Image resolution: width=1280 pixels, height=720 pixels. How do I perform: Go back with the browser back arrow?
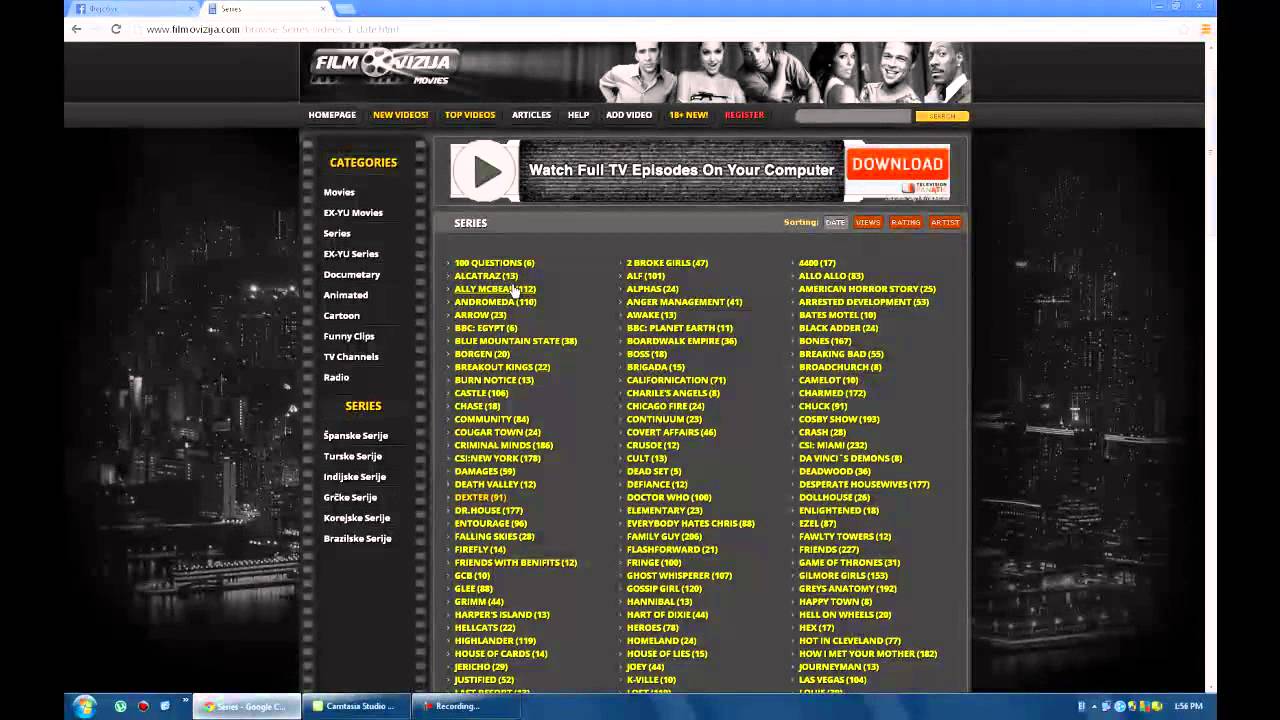[76, 29]
